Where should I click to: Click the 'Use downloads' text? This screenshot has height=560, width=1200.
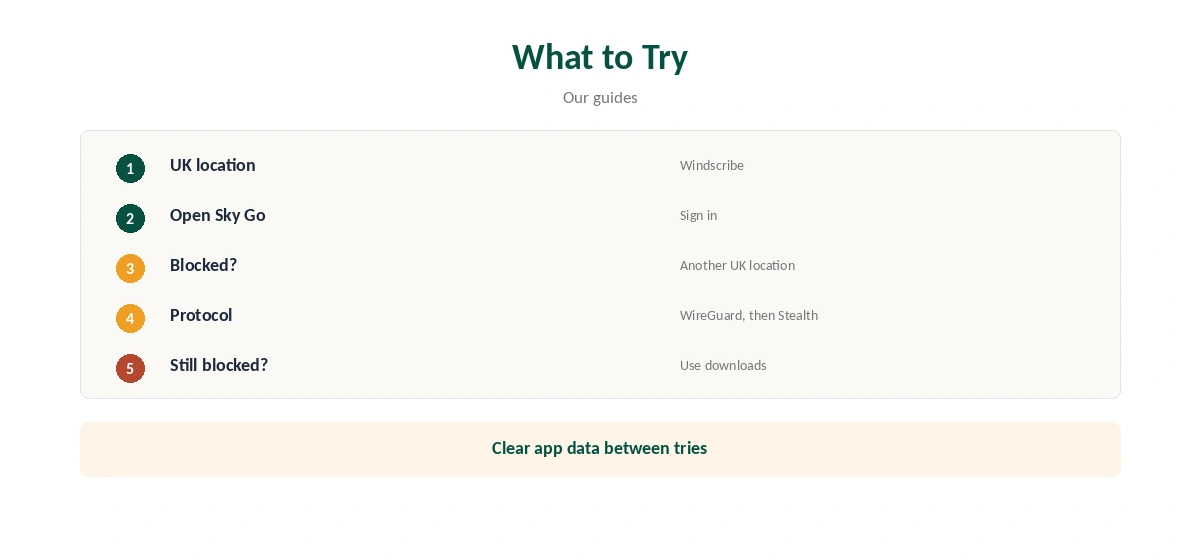coord(723,365)
